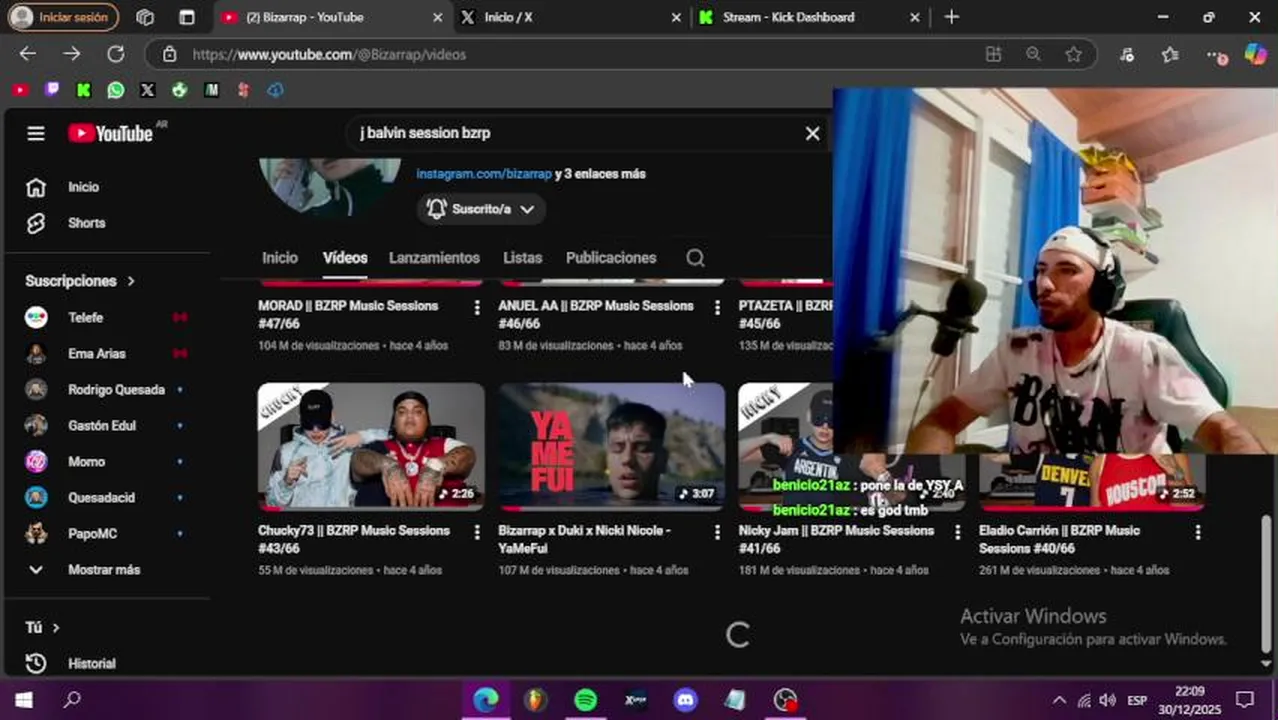The width and height of the screenshot is (1278, 720).
Task: Click the page vertical scrollbar
Action: coord(1265,585)
